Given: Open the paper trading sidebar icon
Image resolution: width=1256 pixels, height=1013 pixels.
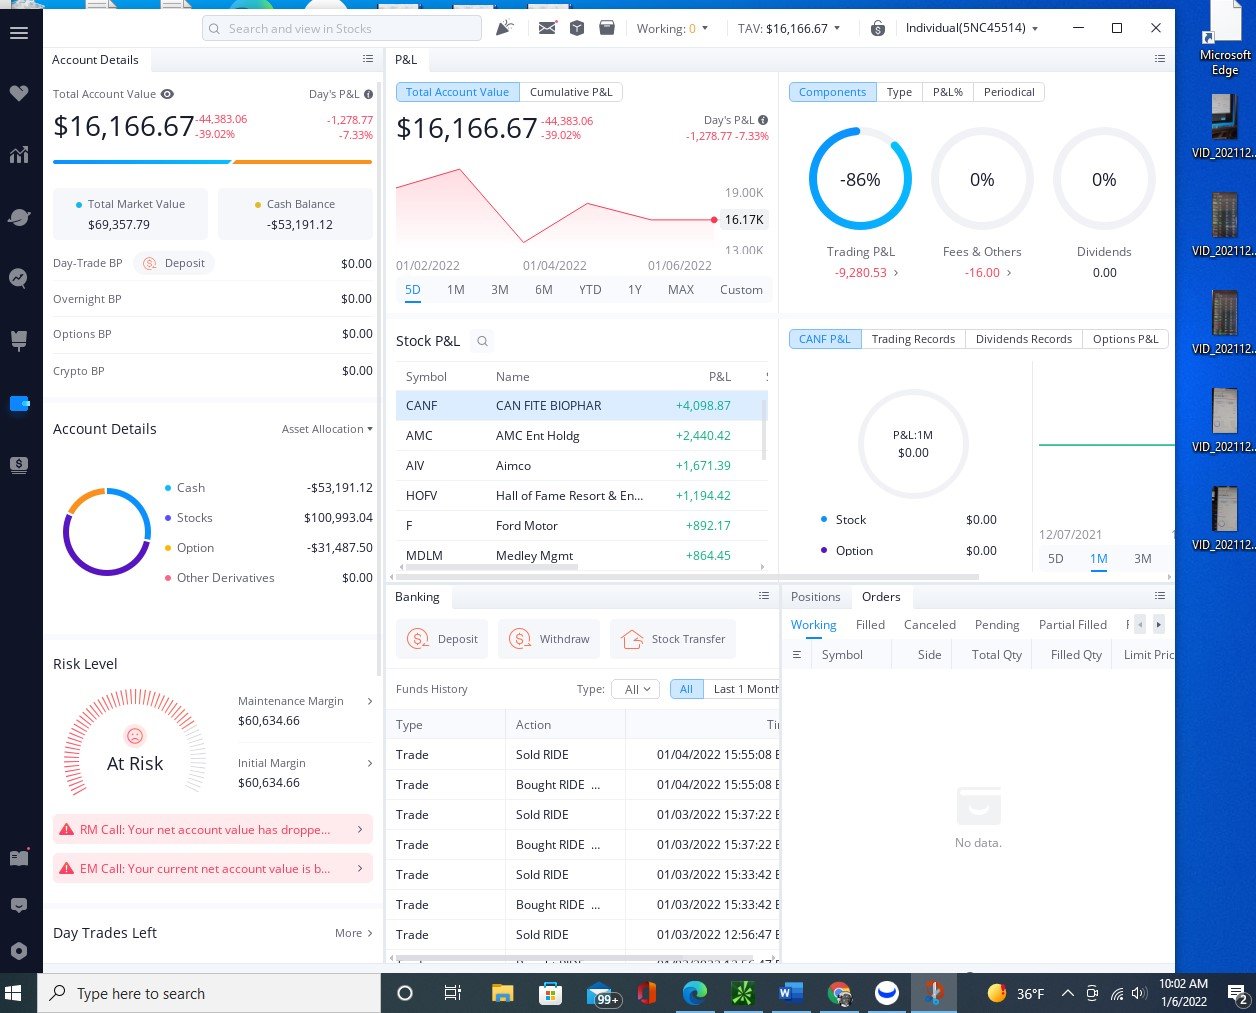Looking at the screenshot, I should point(18,340).
